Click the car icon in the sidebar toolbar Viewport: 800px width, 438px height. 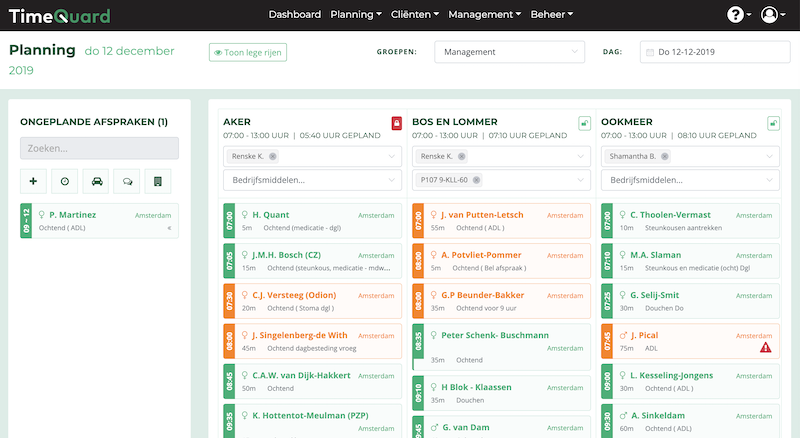click(96, 181)
